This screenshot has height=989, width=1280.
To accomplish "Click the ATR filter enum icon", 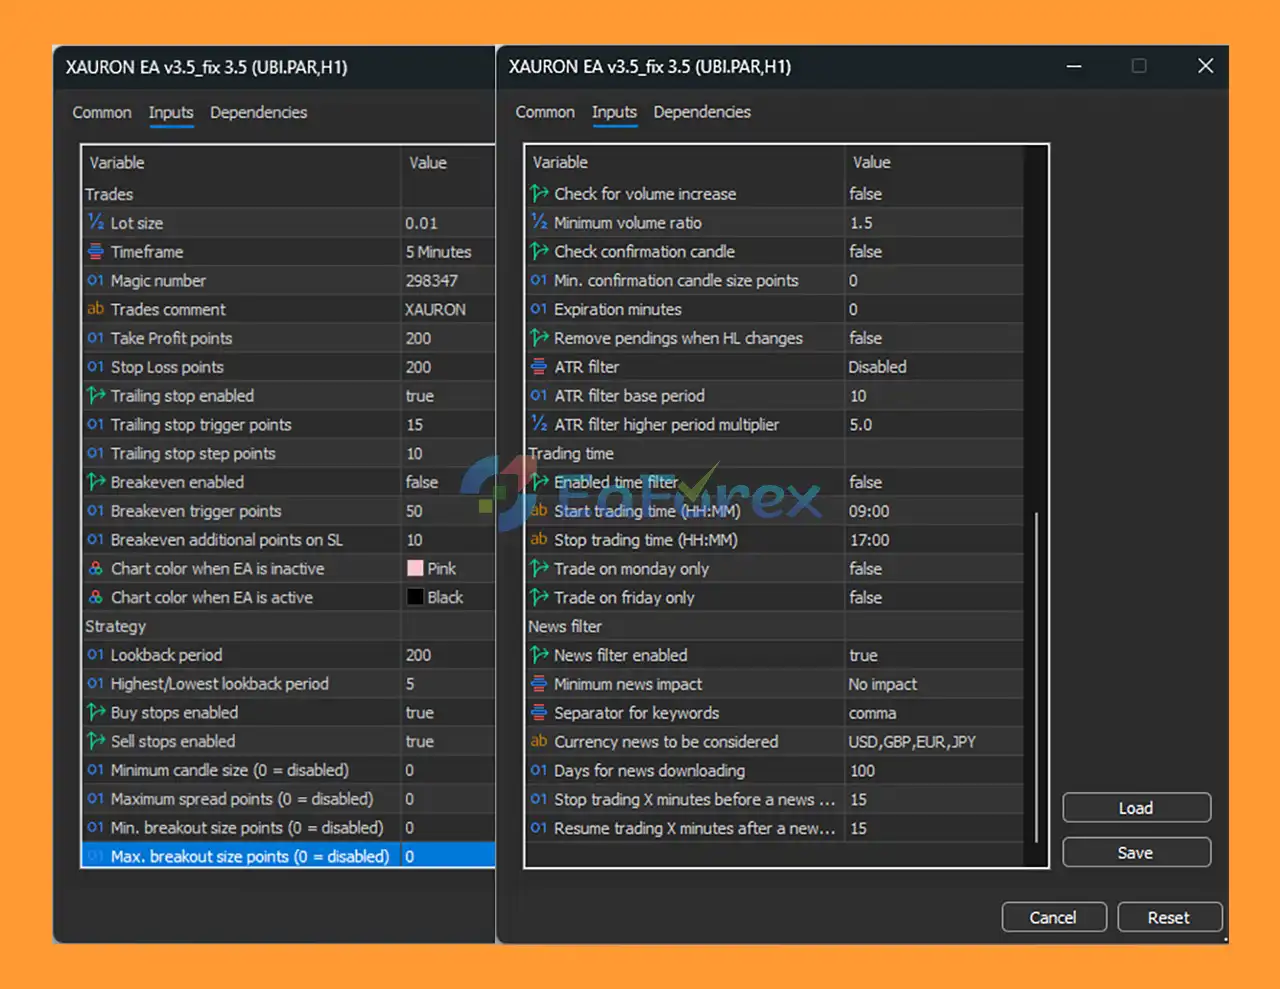I will point(539,367).
